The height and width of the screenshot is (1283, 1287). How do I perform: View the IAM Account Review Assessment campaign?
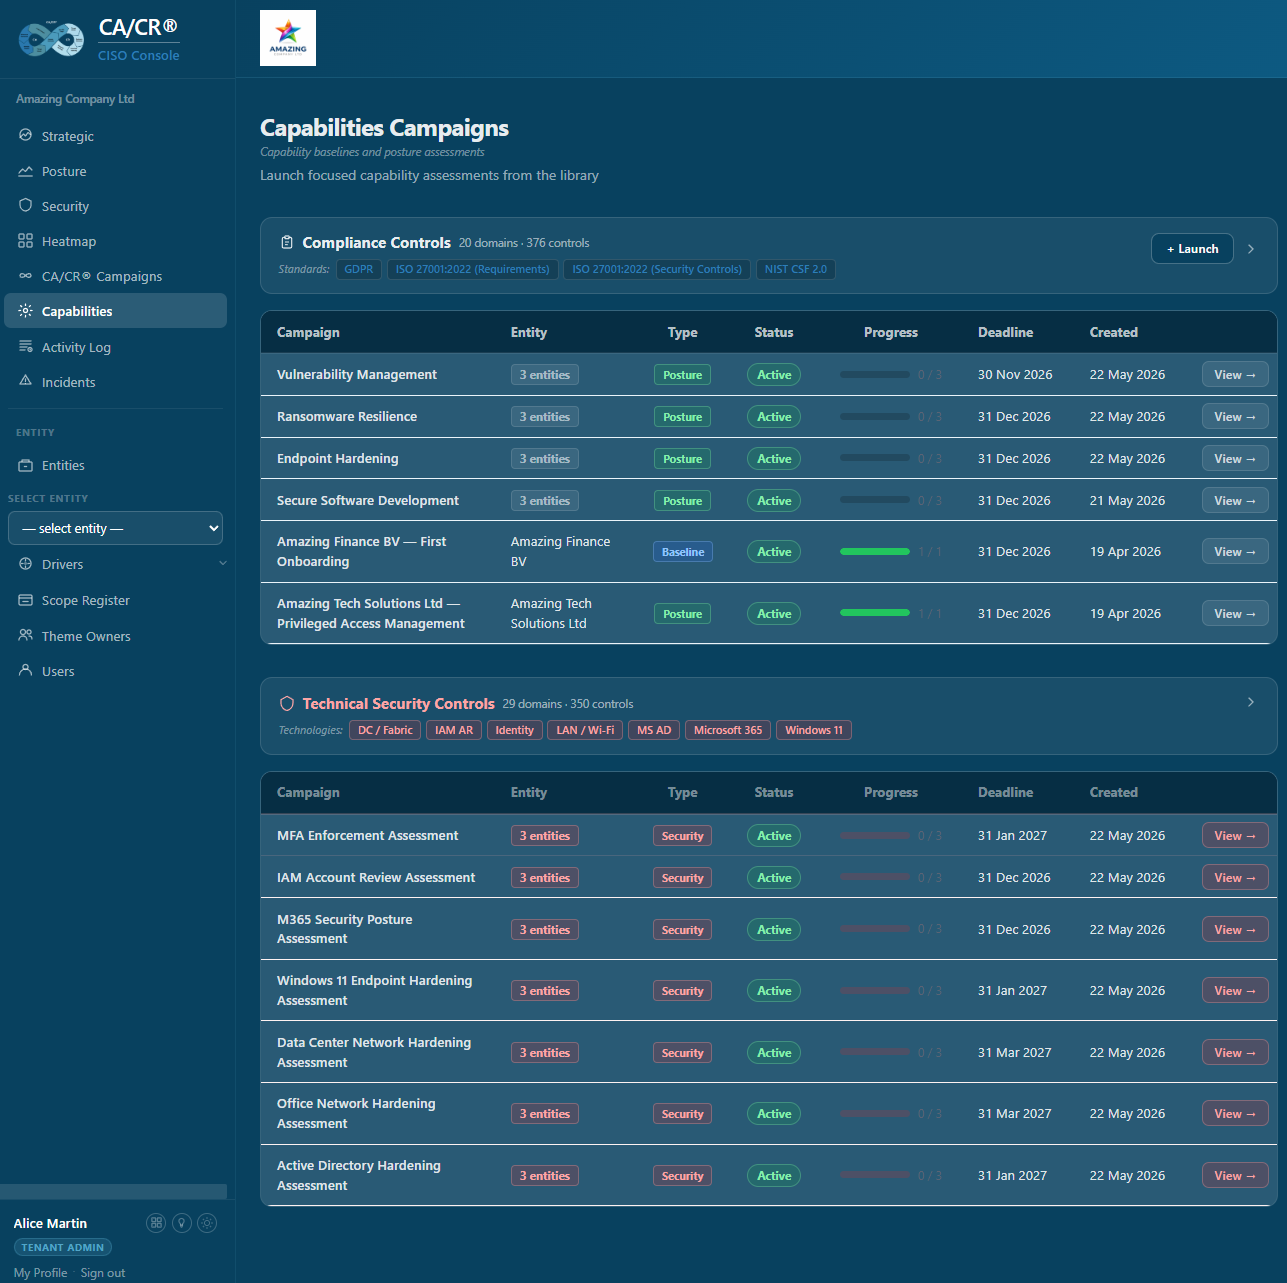point(1235,877)
